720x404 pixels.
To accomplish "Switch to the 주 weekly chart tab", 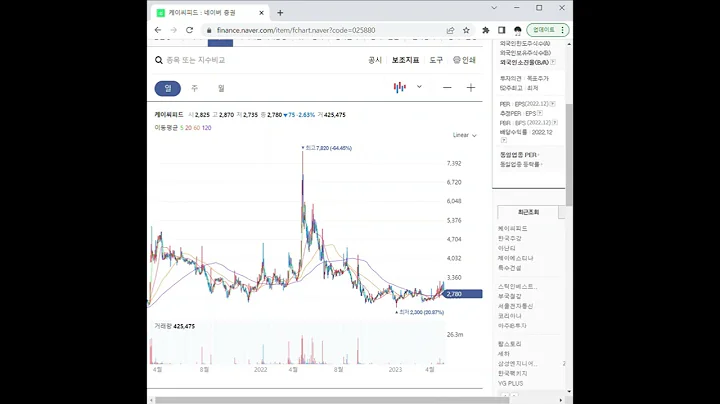I will (x=194, y=88).
